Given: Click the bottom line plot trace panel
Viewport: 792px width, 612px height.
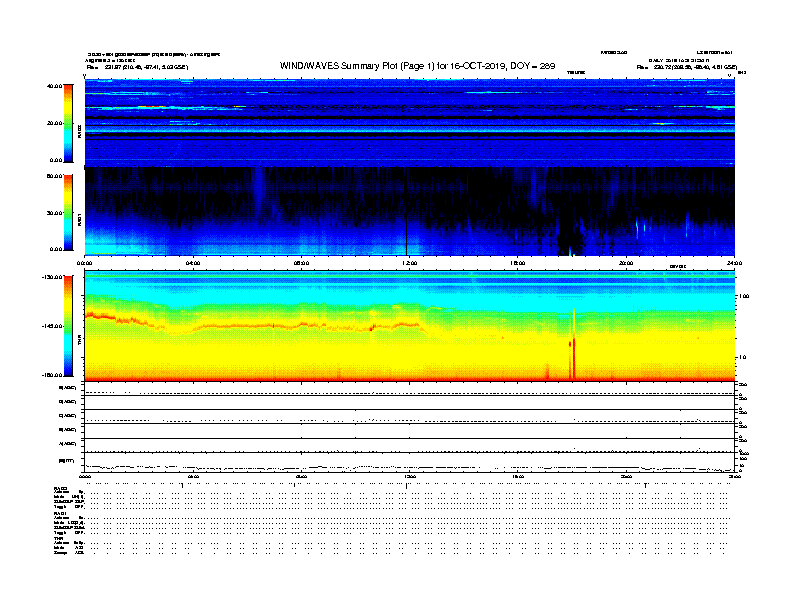Looking at the screenshot, I should (x=410, y=463).
